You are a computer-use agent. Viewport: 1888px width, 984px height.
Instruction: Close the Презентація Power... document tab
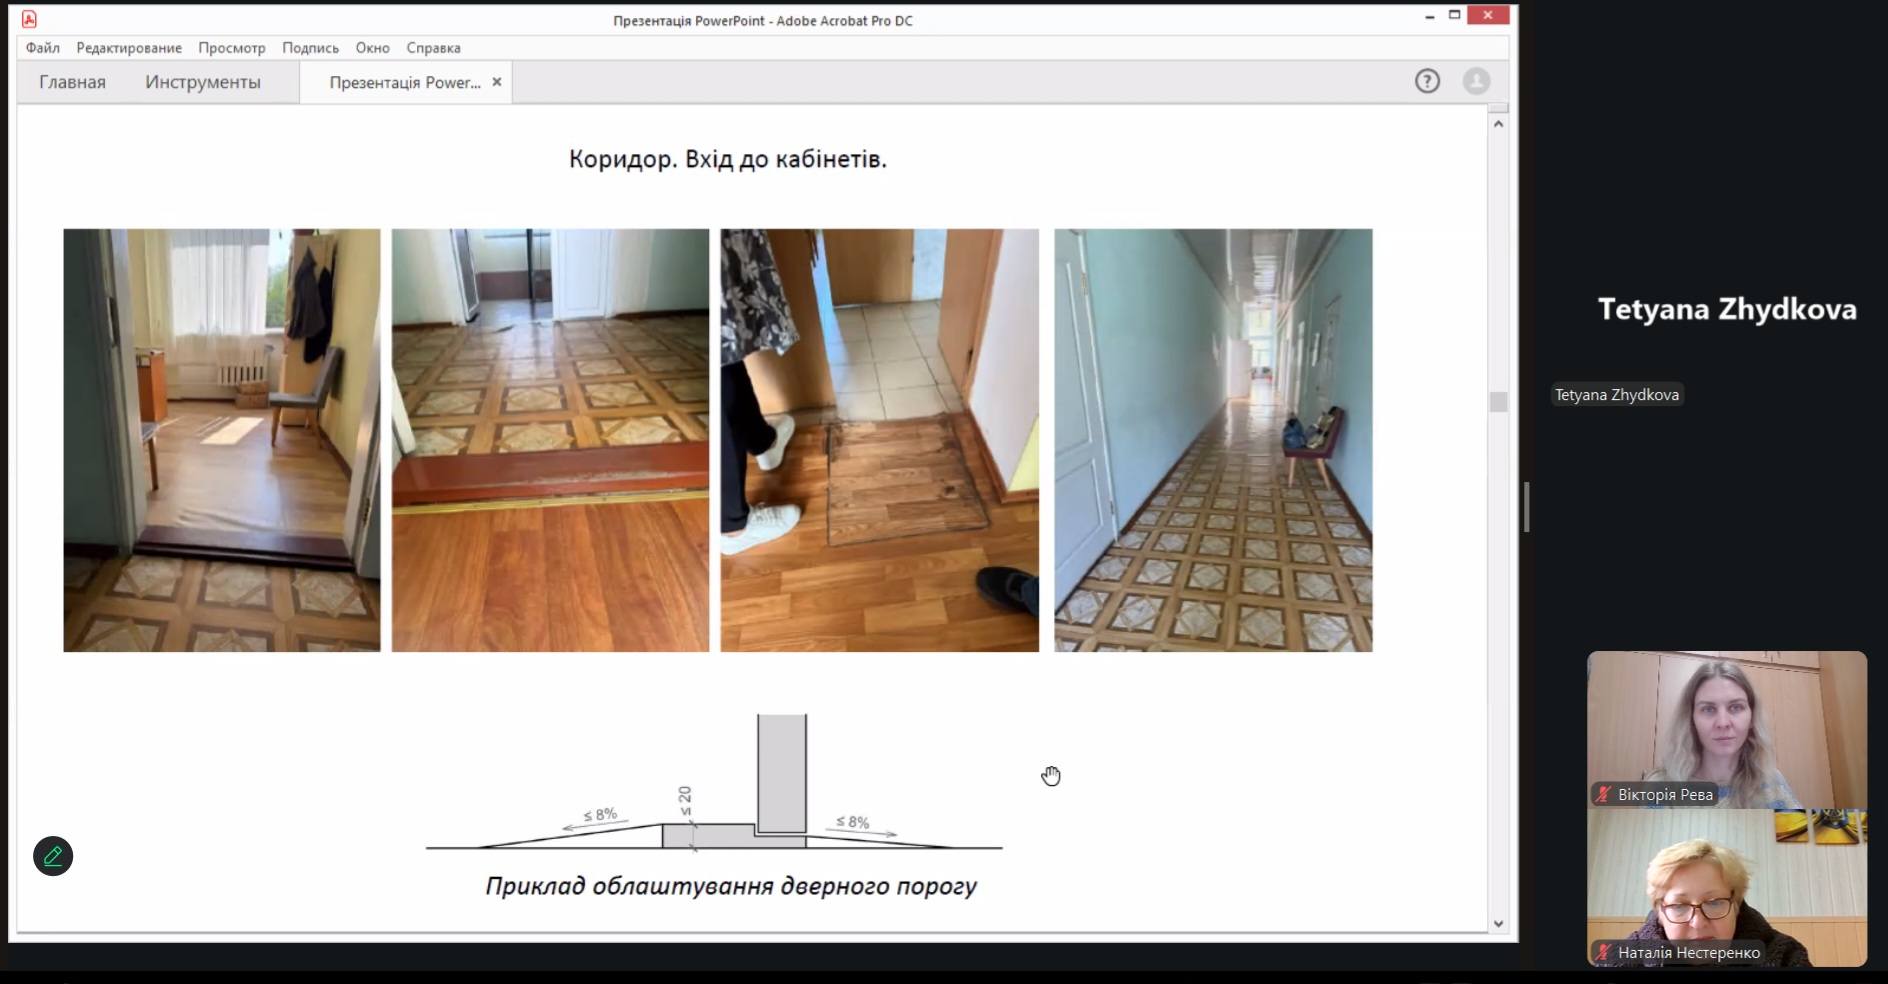coord(497,82)
